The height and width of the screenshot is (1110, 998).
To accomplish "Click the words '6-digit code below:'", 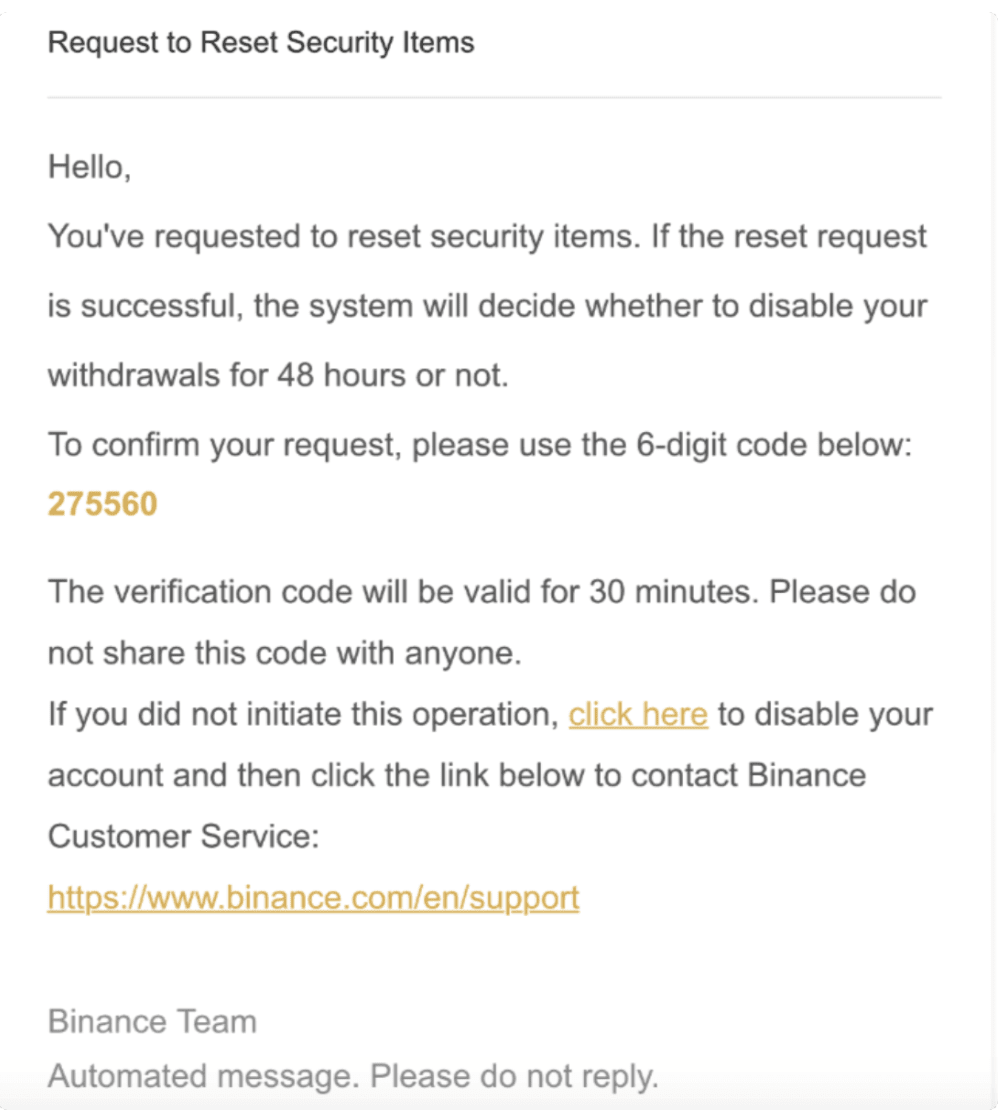I will click(774, 445).
